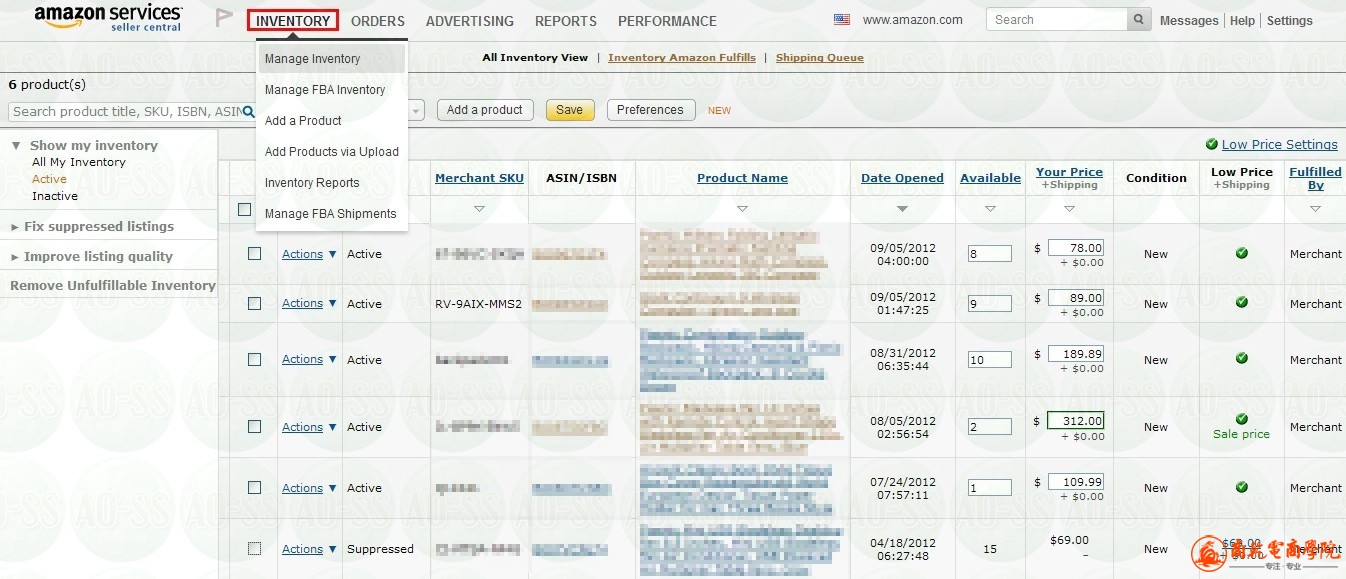Viewport: 1346px width, 579px height.
Task: Open Actions dropdown for the $78.00 item
Action: (309, 254)
